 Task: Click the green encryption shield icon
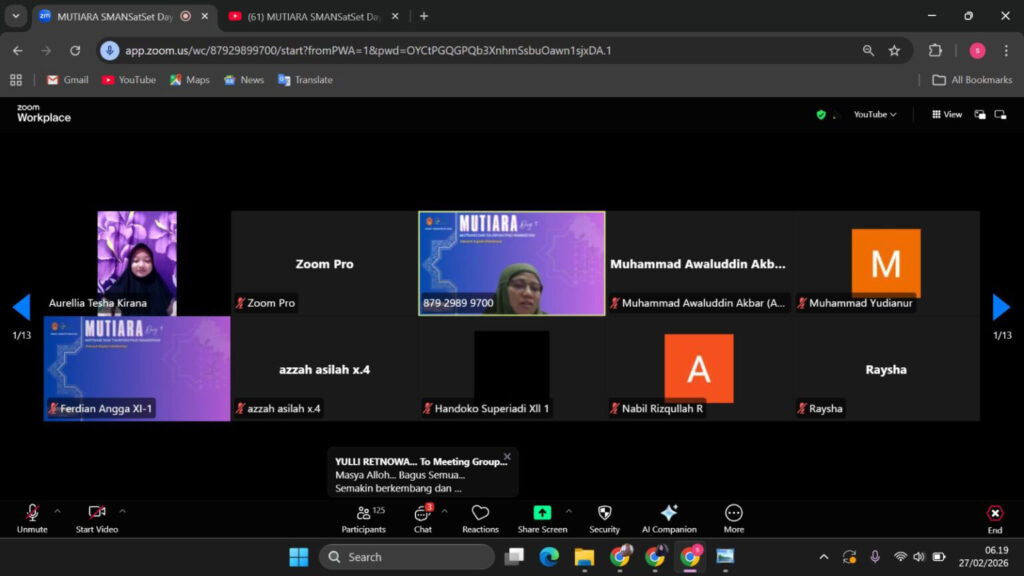click(x=821, y=115)
